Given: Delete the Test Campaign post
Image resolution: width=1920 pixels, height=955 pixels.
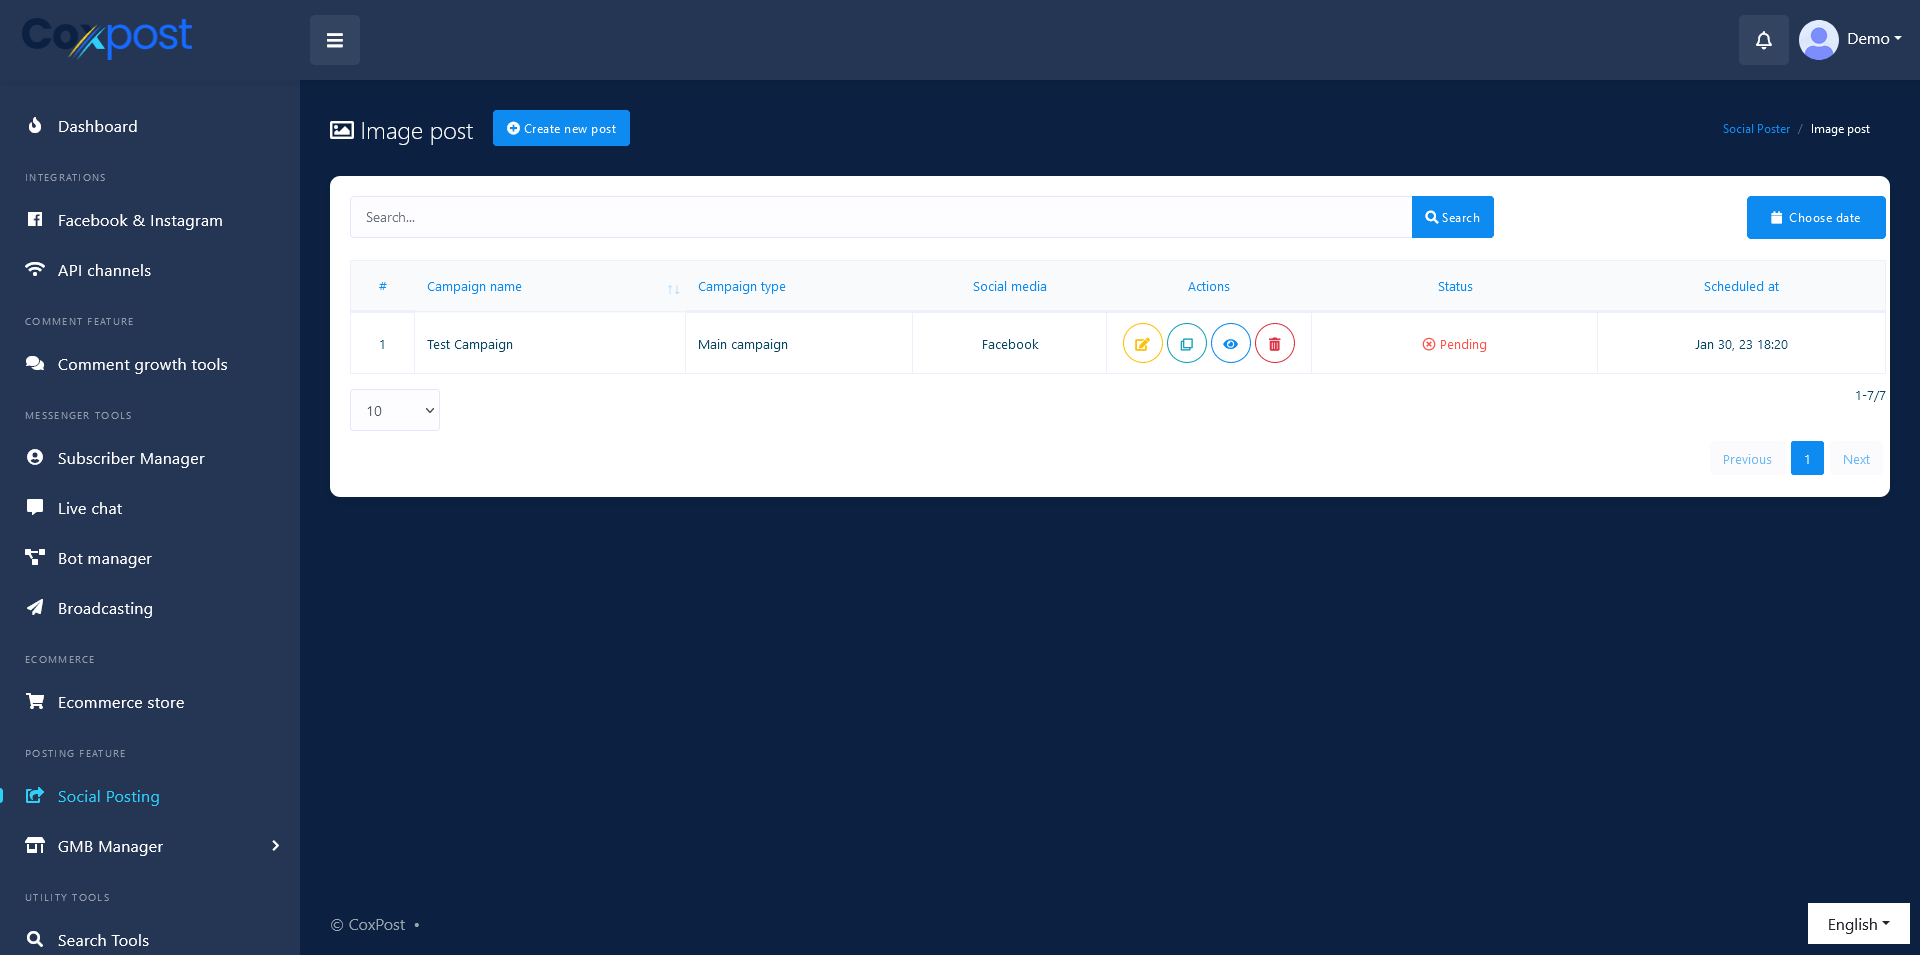Looking at the screenshot, I should point(1275,344).
